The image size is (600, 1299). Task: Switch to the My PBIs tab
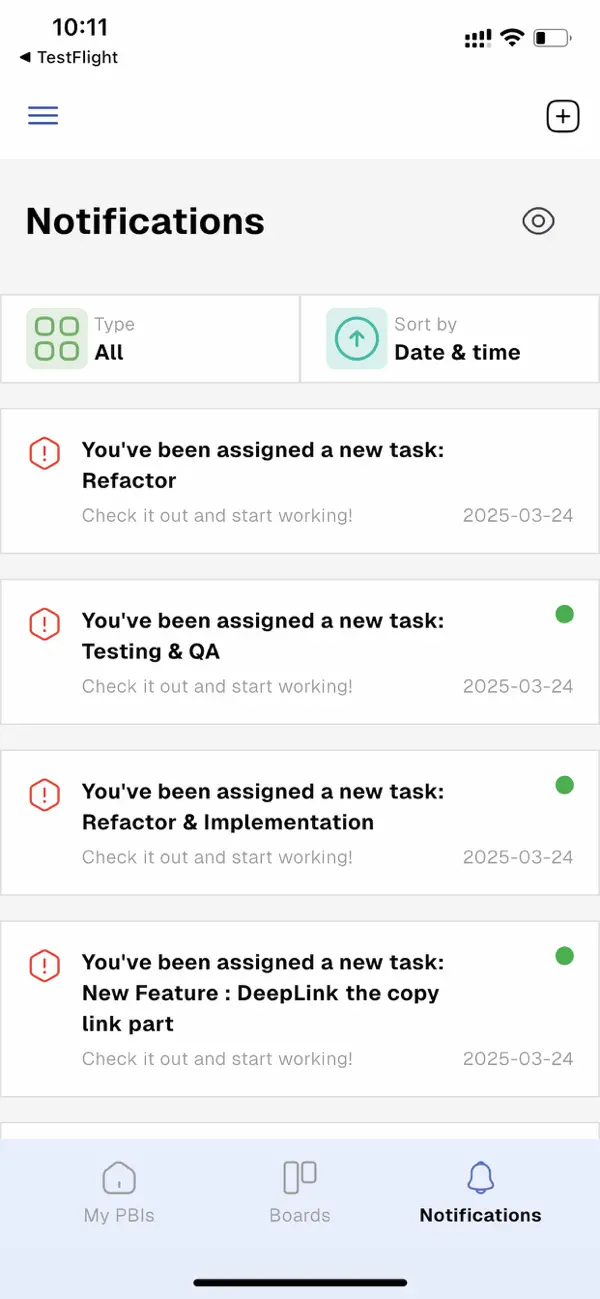point(119,1192)
